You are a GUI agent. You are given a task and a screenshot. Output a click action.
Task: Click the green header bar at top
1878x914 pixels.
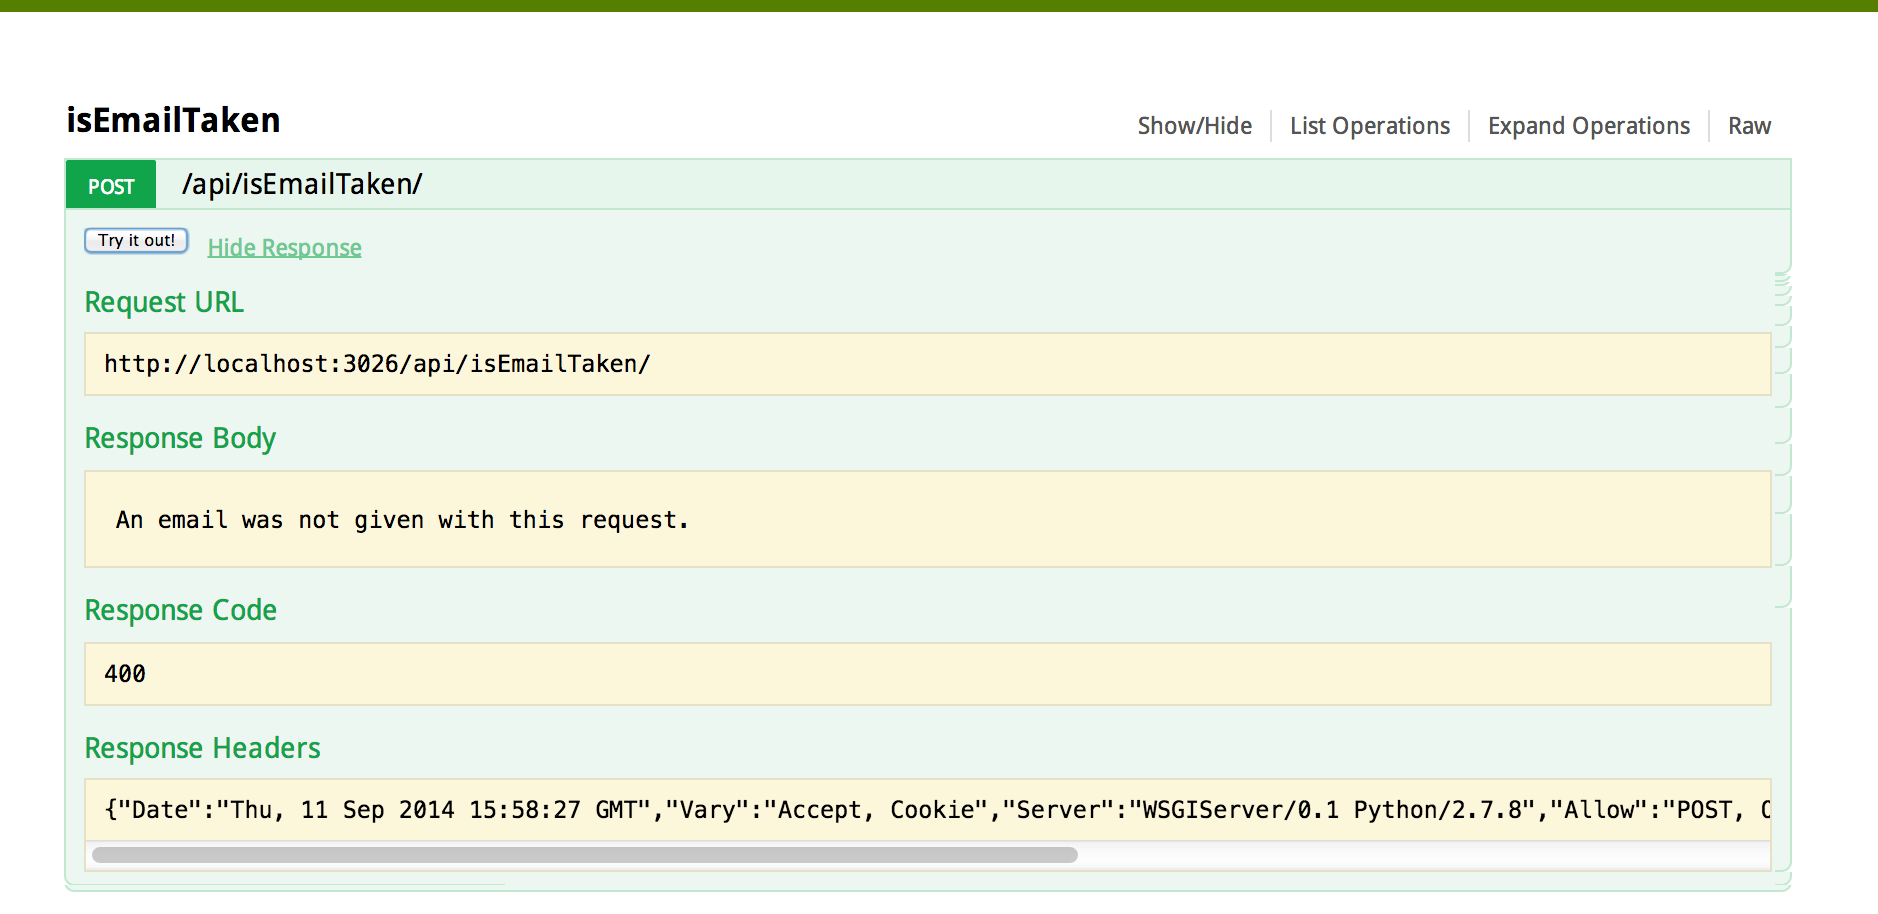point(939,5)
